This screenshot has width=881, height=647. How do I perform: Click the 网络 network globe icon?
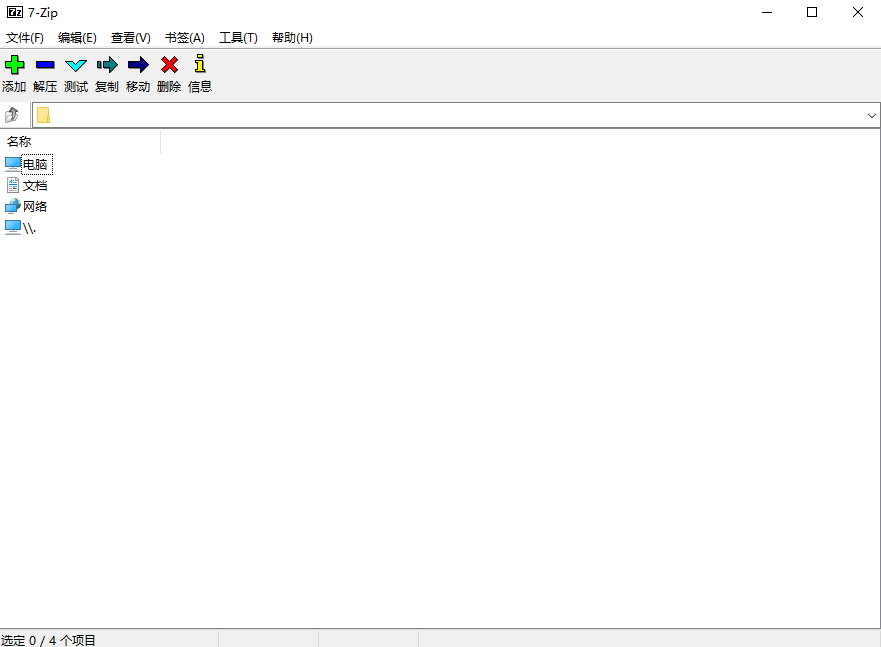[13, 206]
